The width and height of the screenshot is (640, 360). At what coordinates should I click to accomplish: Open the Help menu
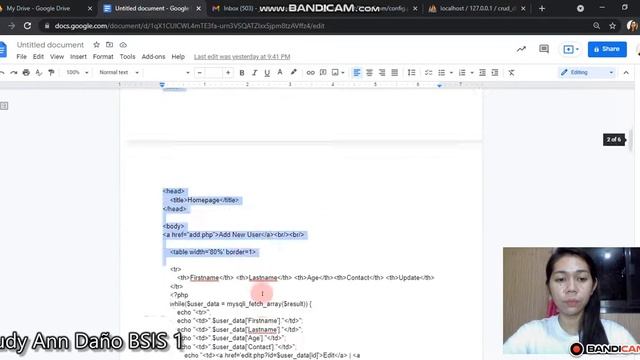[x=178, y=57]
